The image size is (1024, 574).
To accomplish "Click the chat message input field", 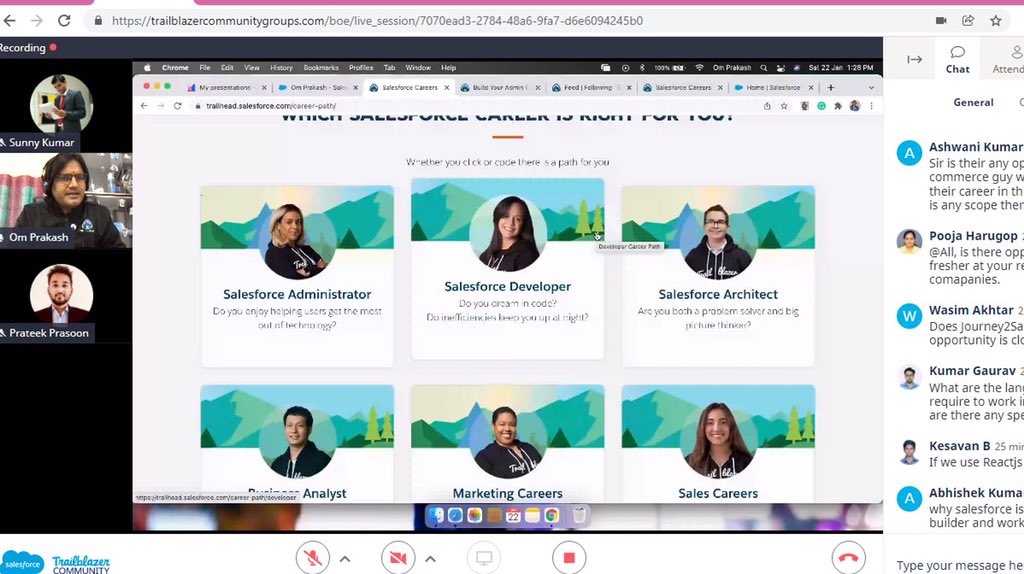I will (959, 565).
